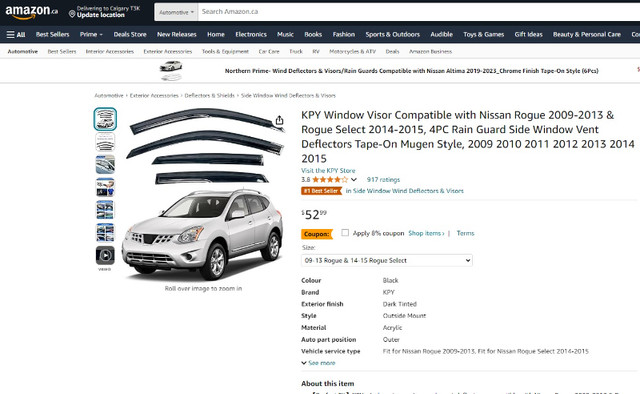Viewport: 640px width, 394px height.
Task: Play the product video thumbnail
Action: pyautogui.click(x=105, y=255)
